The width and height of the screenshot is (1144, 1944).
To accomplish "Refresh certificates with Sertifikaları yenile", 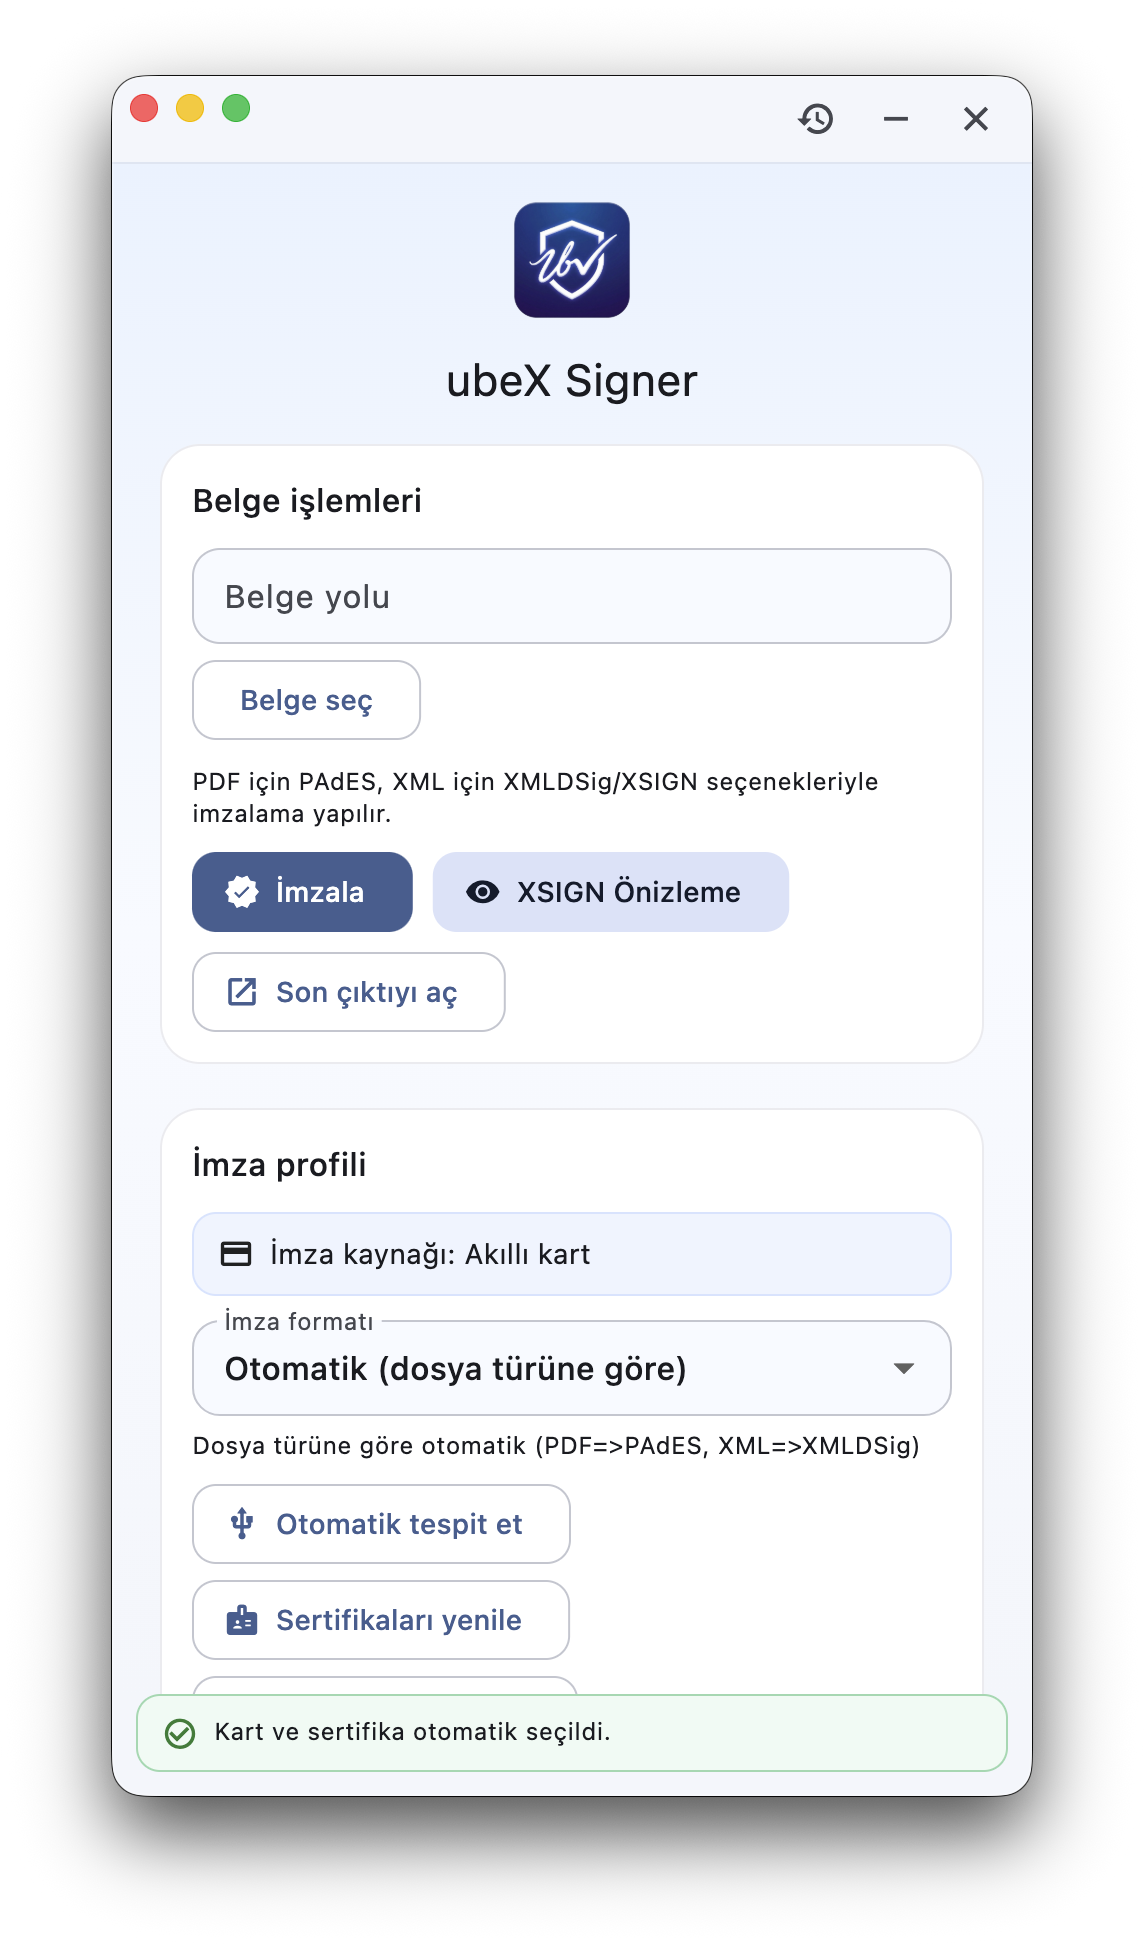I will coord(381,1620).
